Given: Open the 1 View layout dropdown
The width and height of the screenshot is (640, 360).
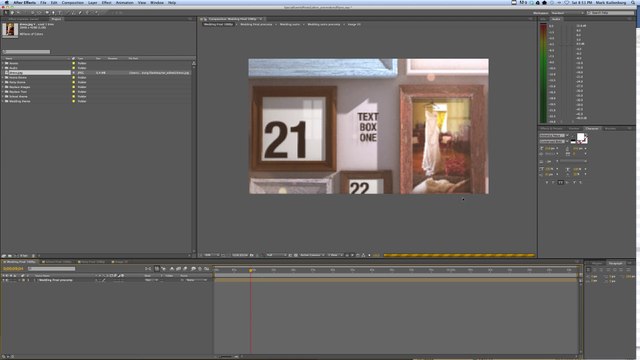Looking at the screenshot, I should click(x=336, y=255).
